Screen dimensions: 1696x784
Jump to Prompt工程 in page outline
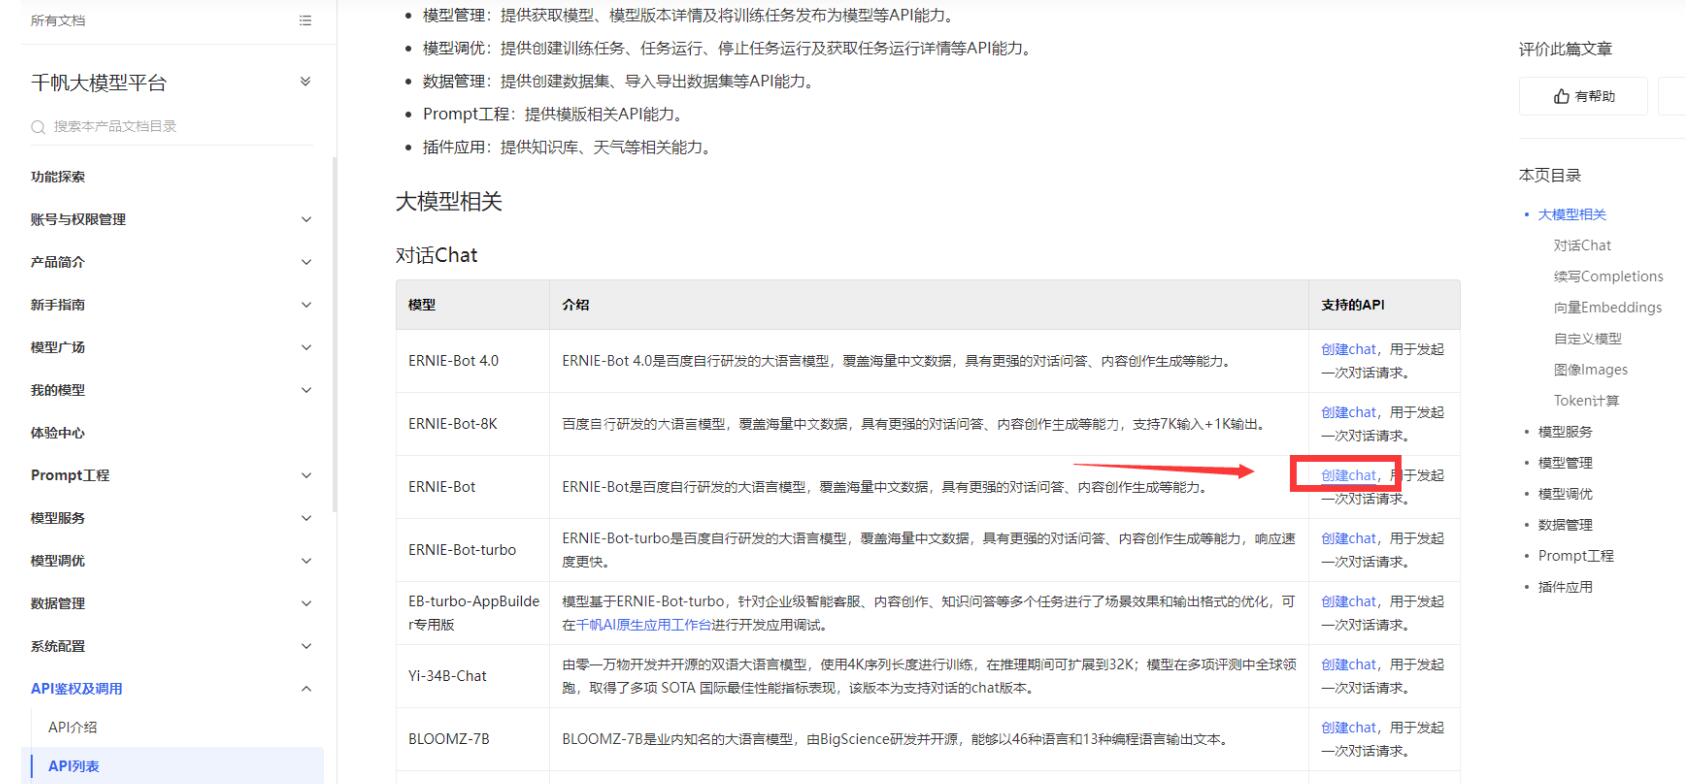(x=1576, y=556)
